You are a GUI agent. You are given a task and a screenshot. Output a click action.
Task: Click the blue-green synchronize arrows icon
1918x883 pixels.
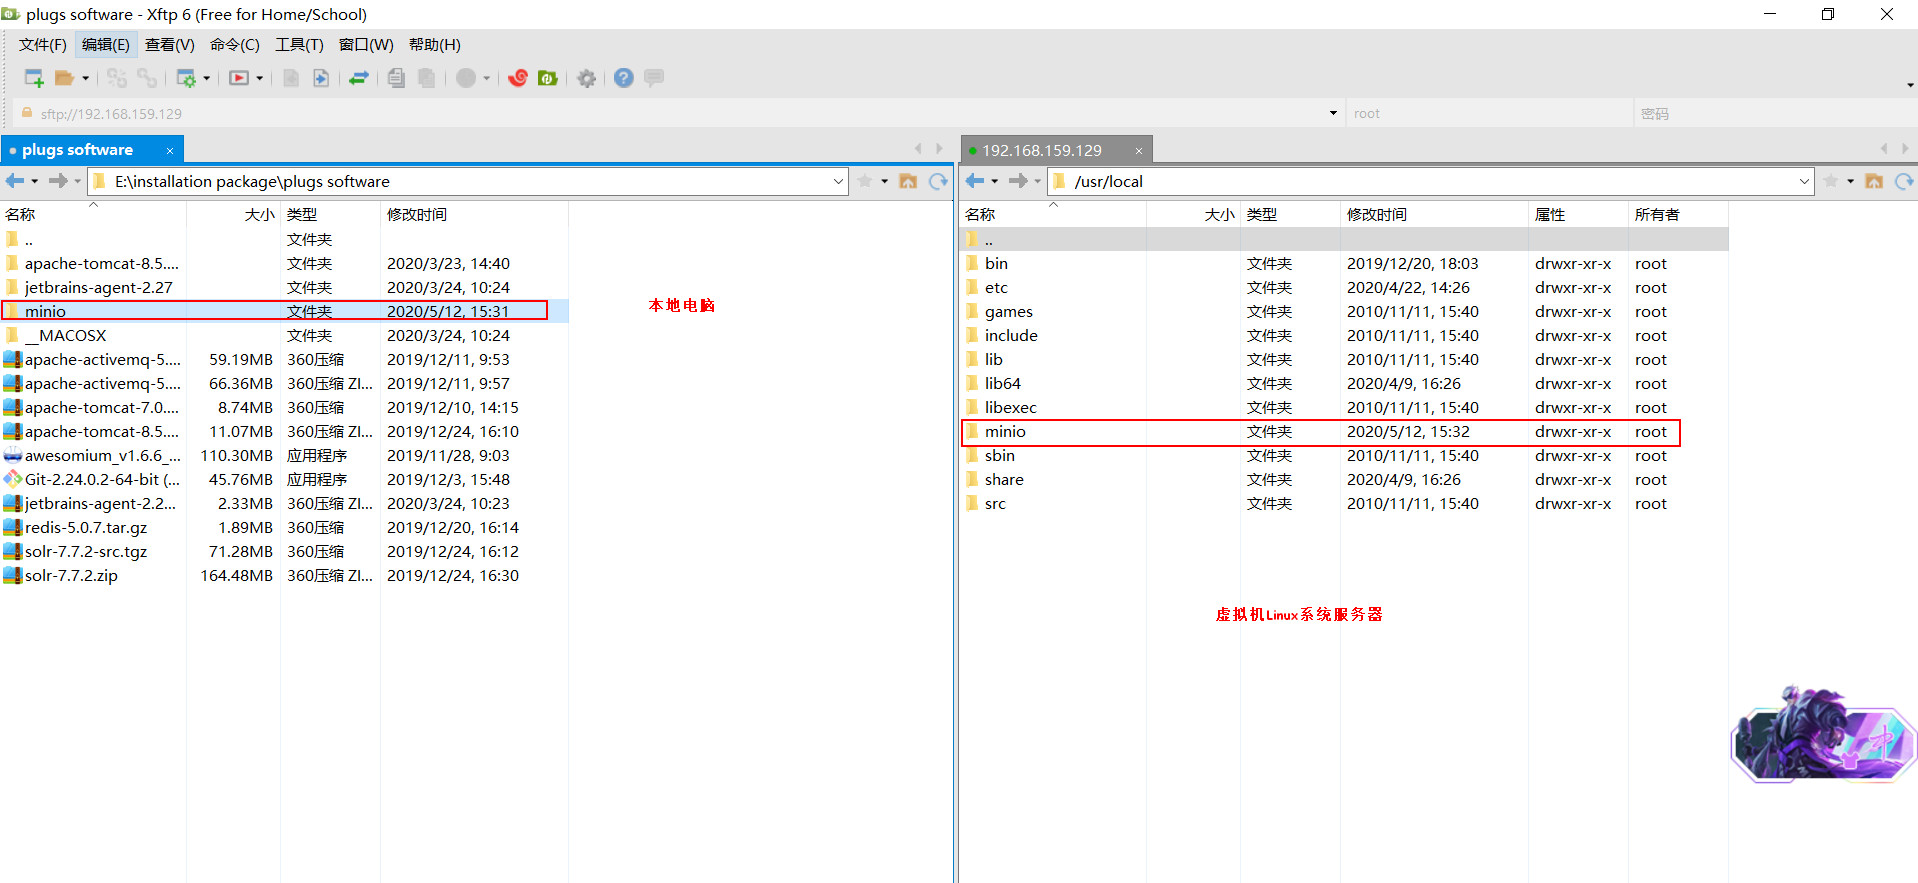(x=359, y=78)
